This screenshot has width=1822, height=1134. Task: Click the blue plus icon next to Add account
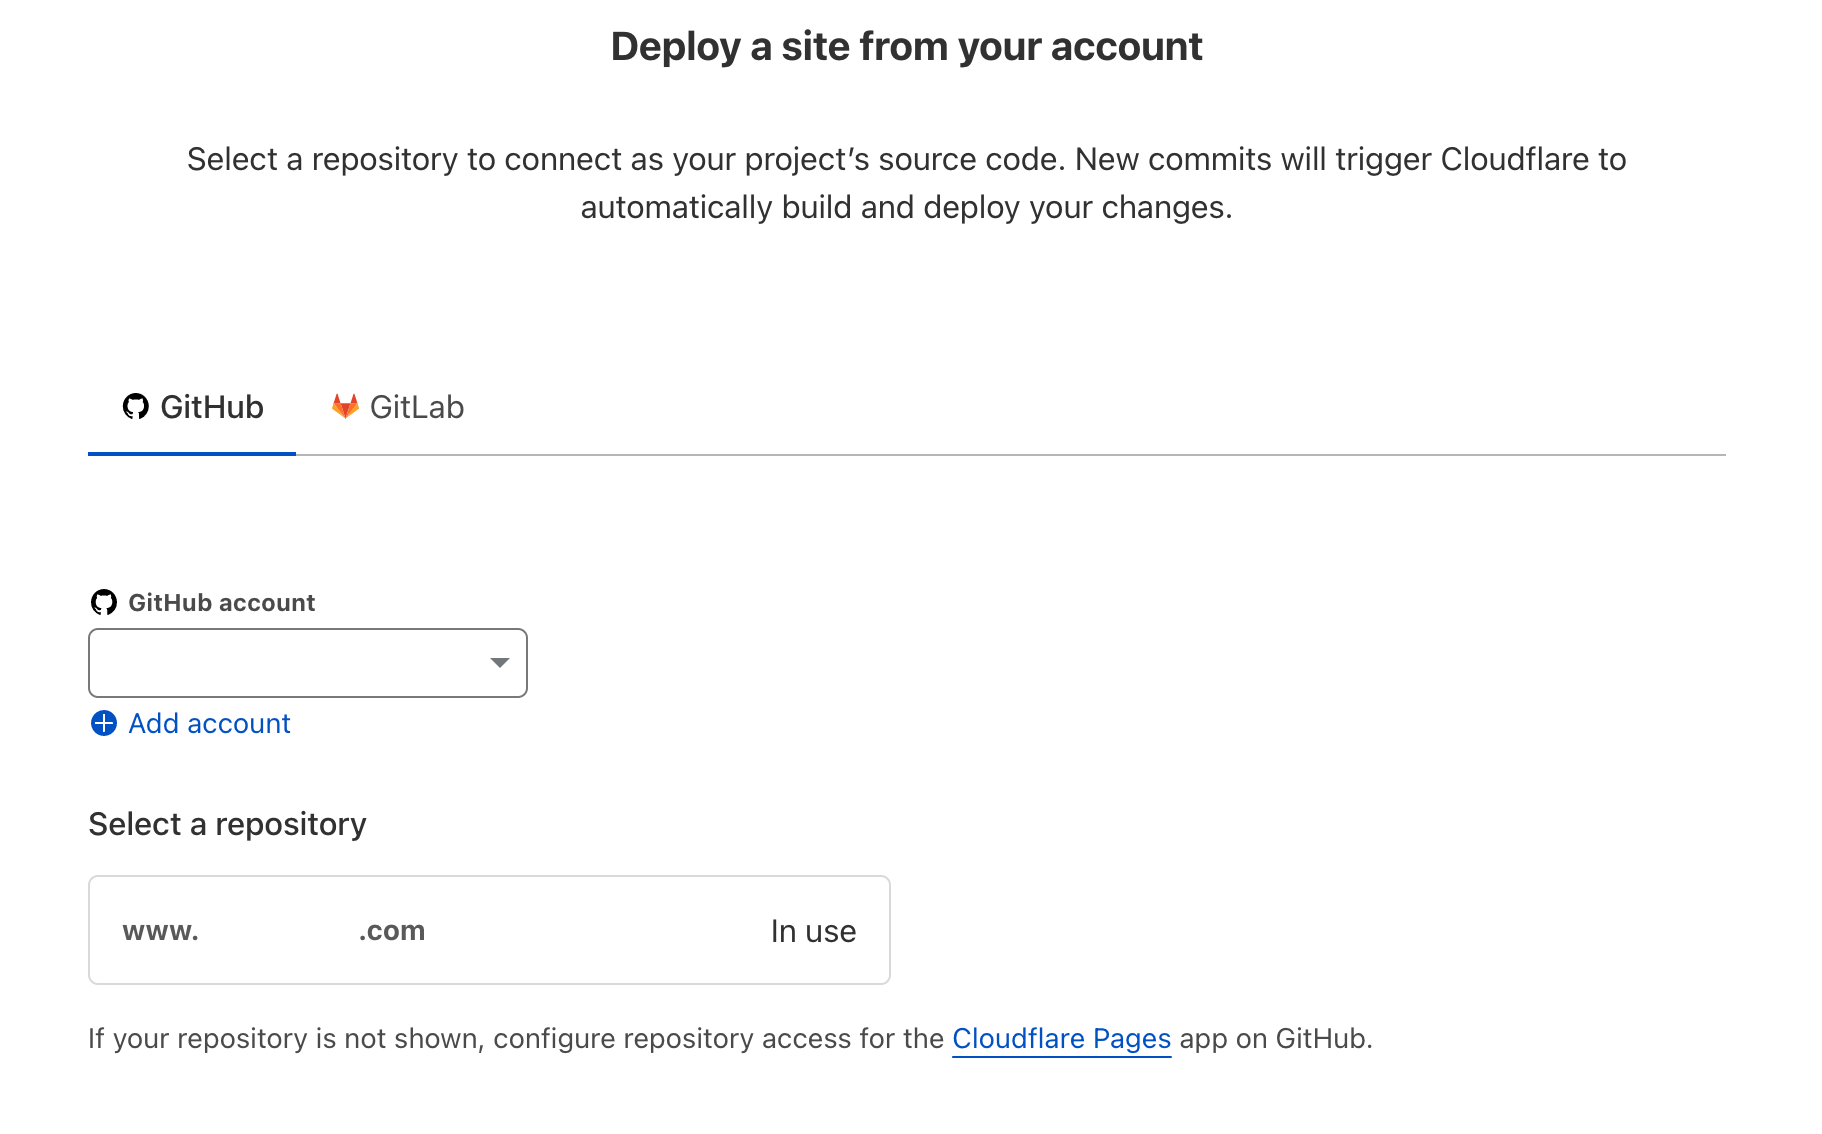103,723
